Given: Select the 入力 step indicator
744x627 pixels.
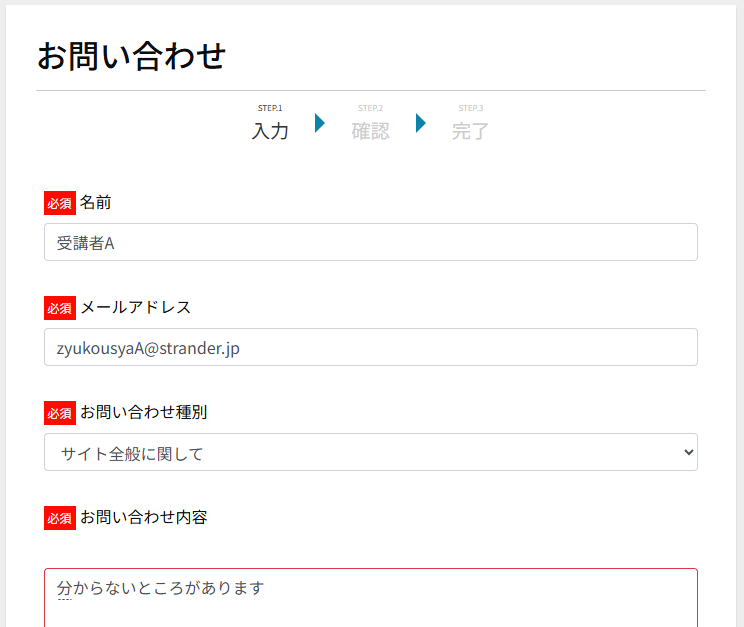Looking at the screenshot, I should click(x=270, y=130).
